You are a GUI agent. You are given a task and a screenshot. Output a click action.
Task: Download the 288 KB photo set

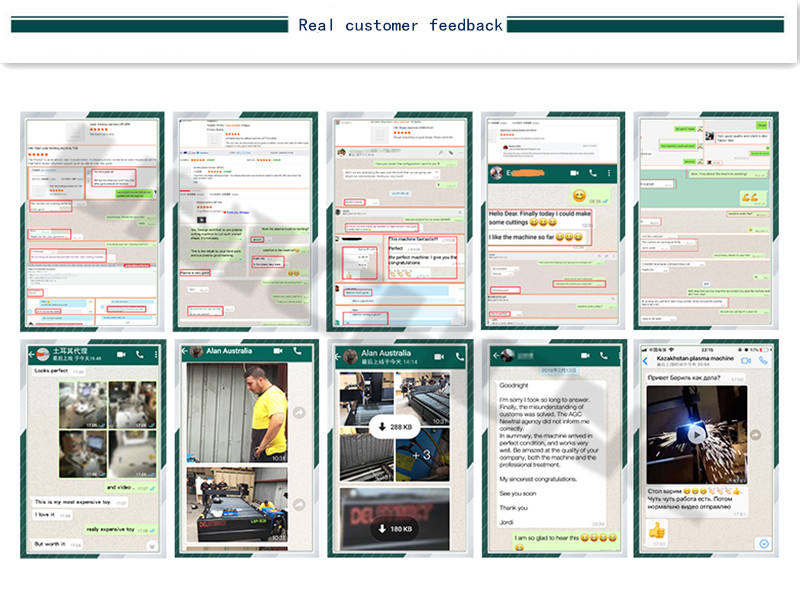click(395, 427)
